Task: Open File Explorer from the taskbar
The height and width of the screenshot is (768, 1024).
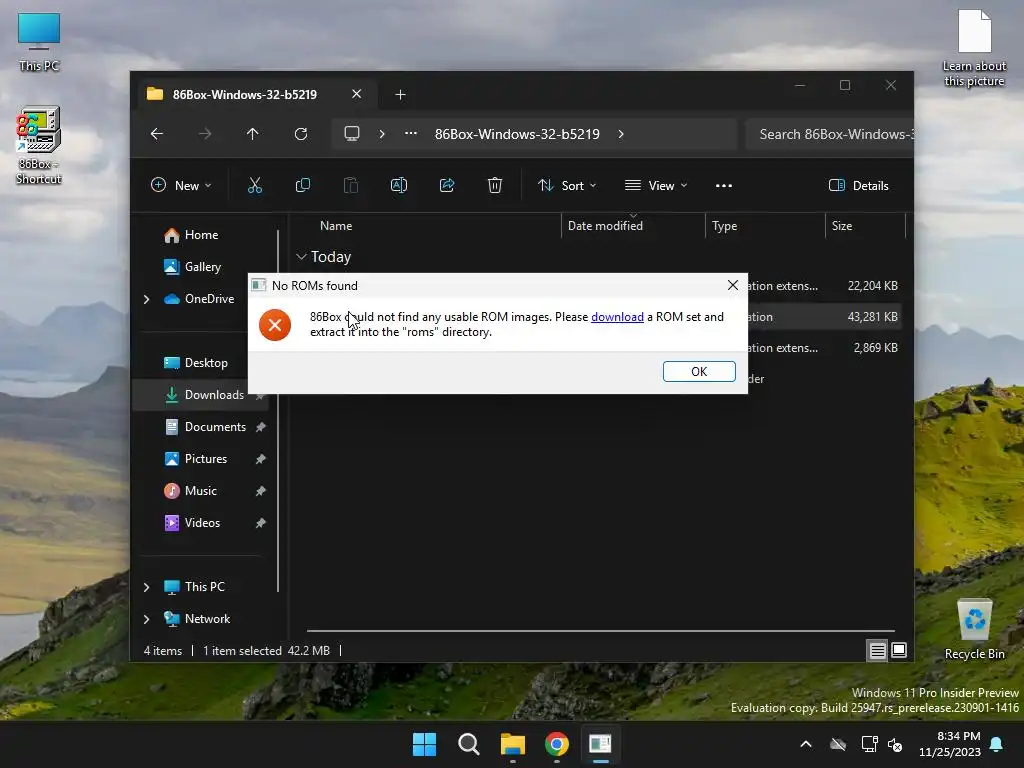Action: tap(513, 744)
